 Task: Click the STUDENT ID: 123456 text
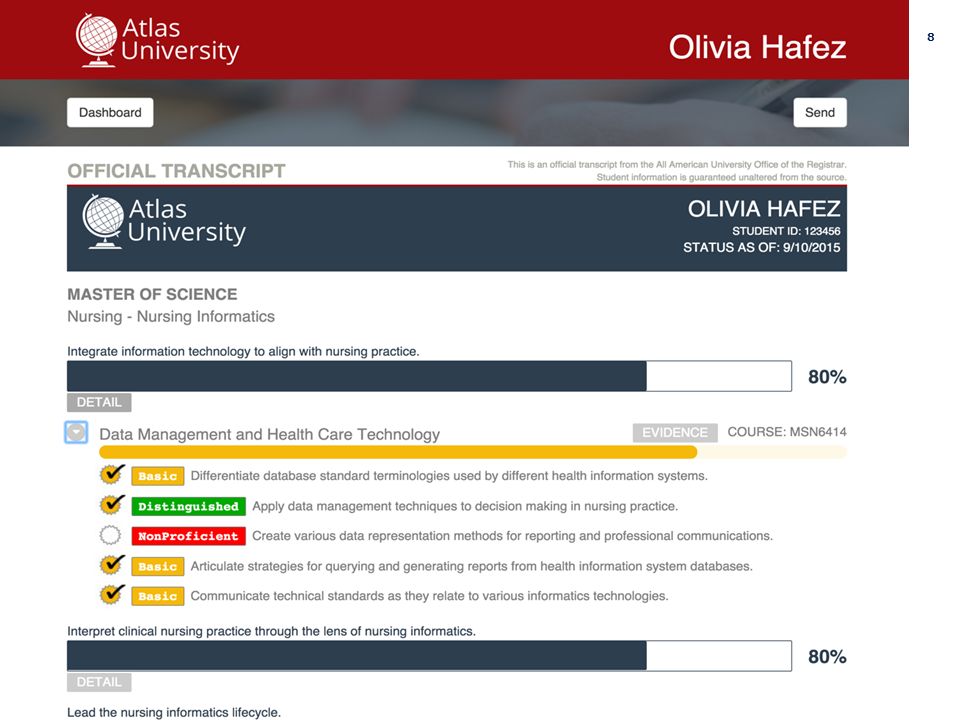pos(786,231)
